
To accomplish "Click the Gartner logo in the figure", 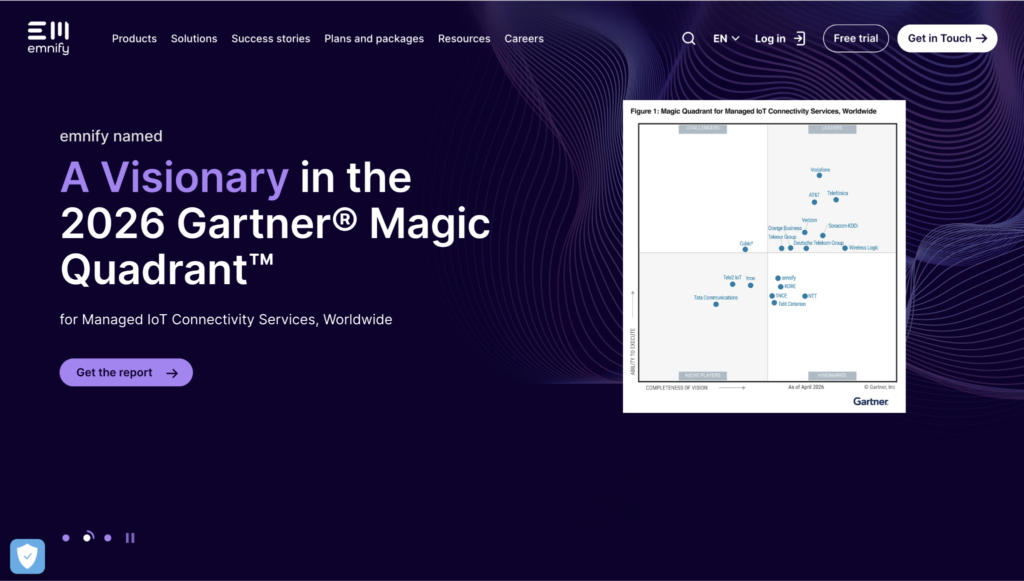I will [871, 401].
